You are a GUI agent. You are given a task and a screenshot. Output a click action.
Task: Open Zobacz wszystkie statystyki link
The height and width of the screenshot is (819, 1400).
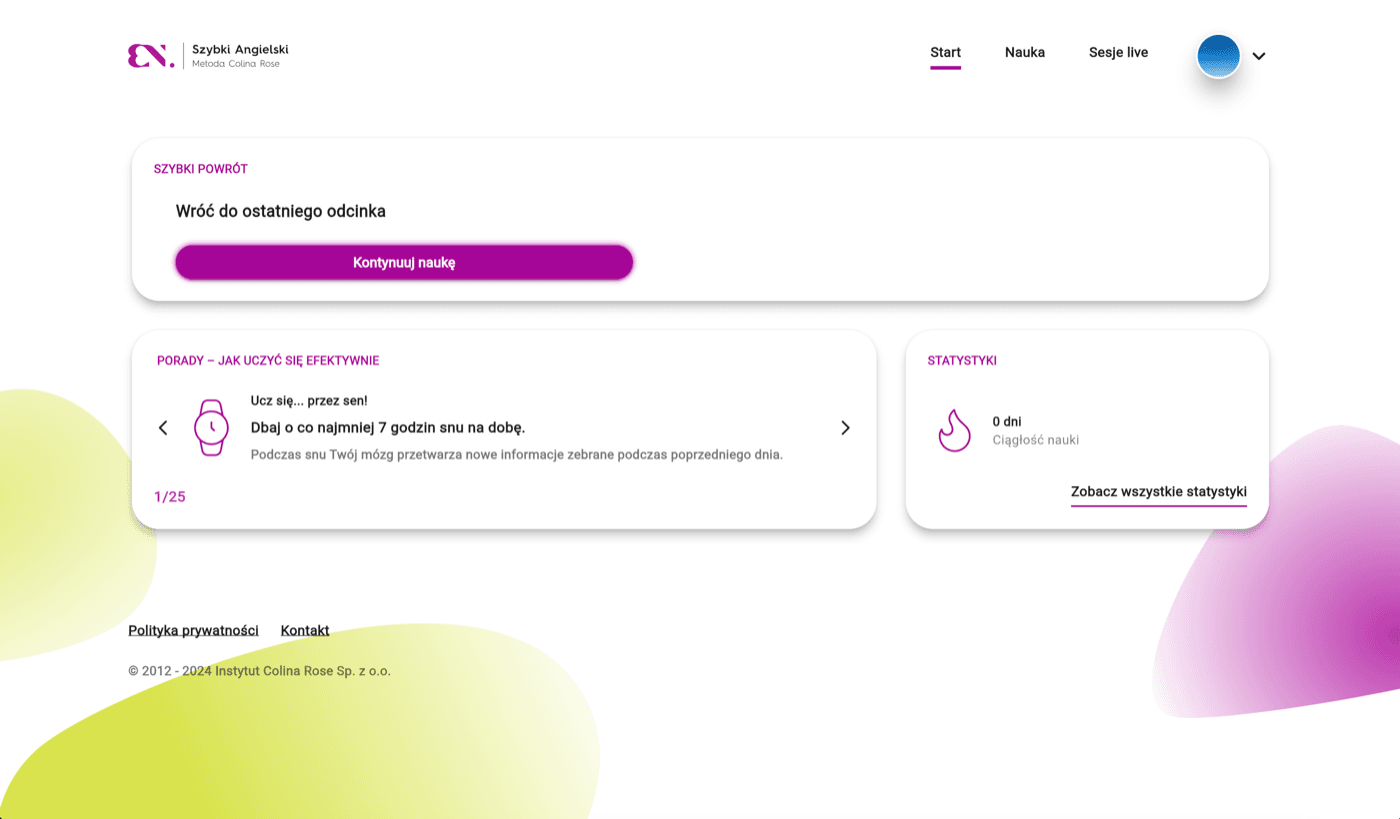pos(1159,492)
